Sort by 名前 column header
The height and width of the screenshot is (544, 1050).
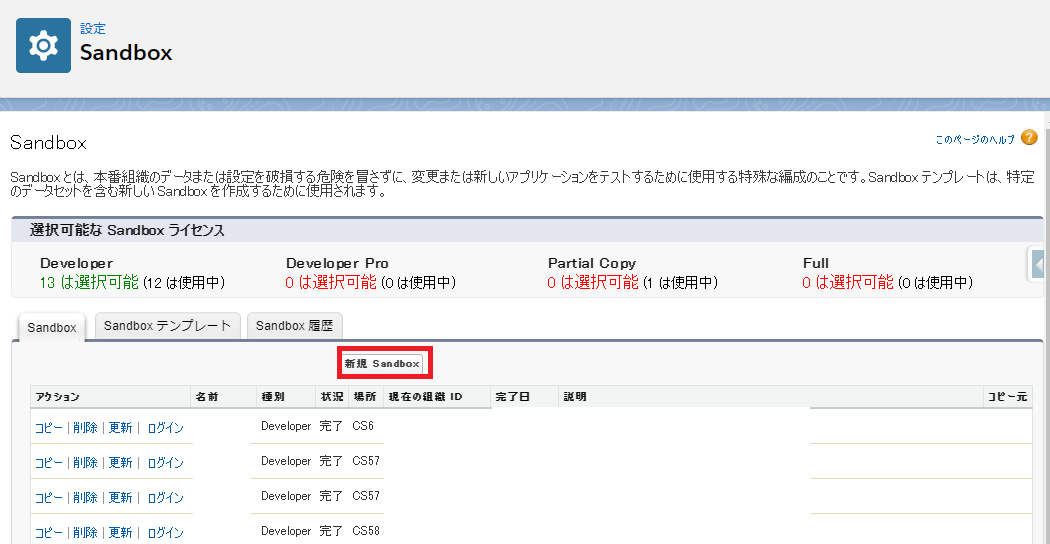[224, 397]
